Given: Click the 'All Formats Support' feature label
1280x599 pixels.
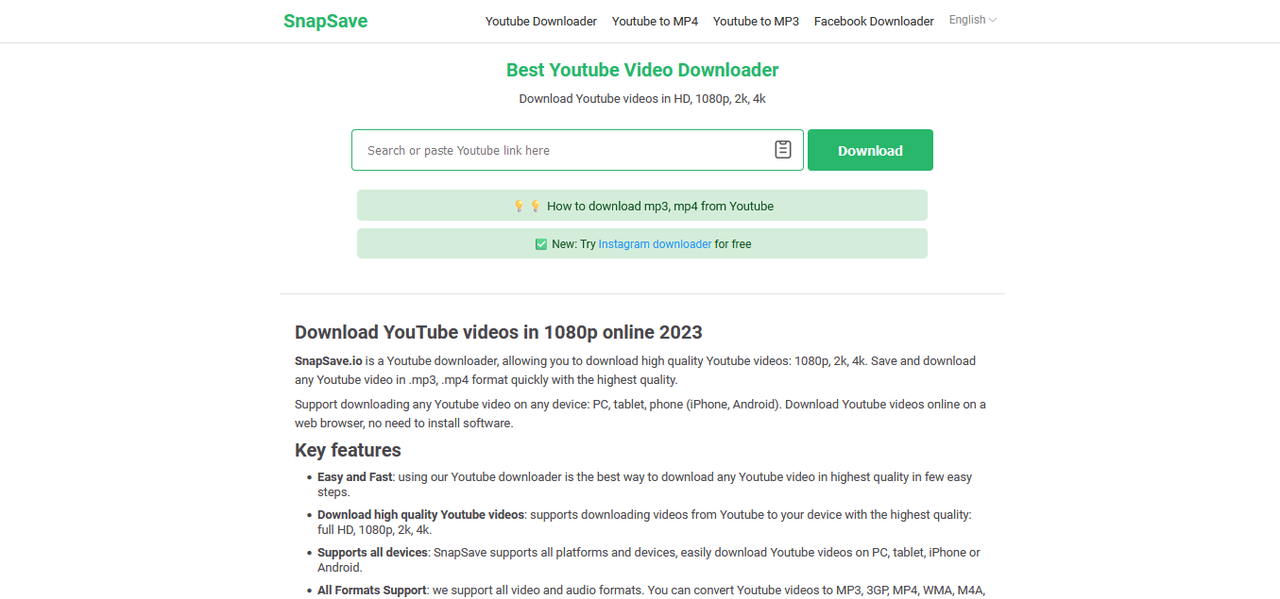Looking at the screenshot, I should (372, 590).
